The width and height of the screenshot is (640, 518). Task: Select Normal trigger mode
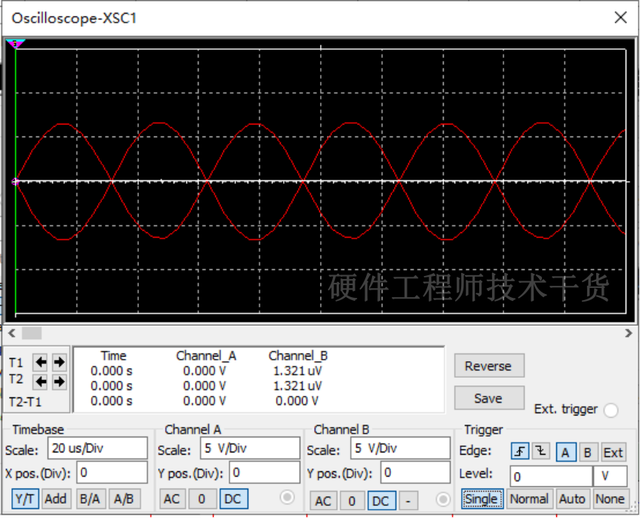[529, 499]
